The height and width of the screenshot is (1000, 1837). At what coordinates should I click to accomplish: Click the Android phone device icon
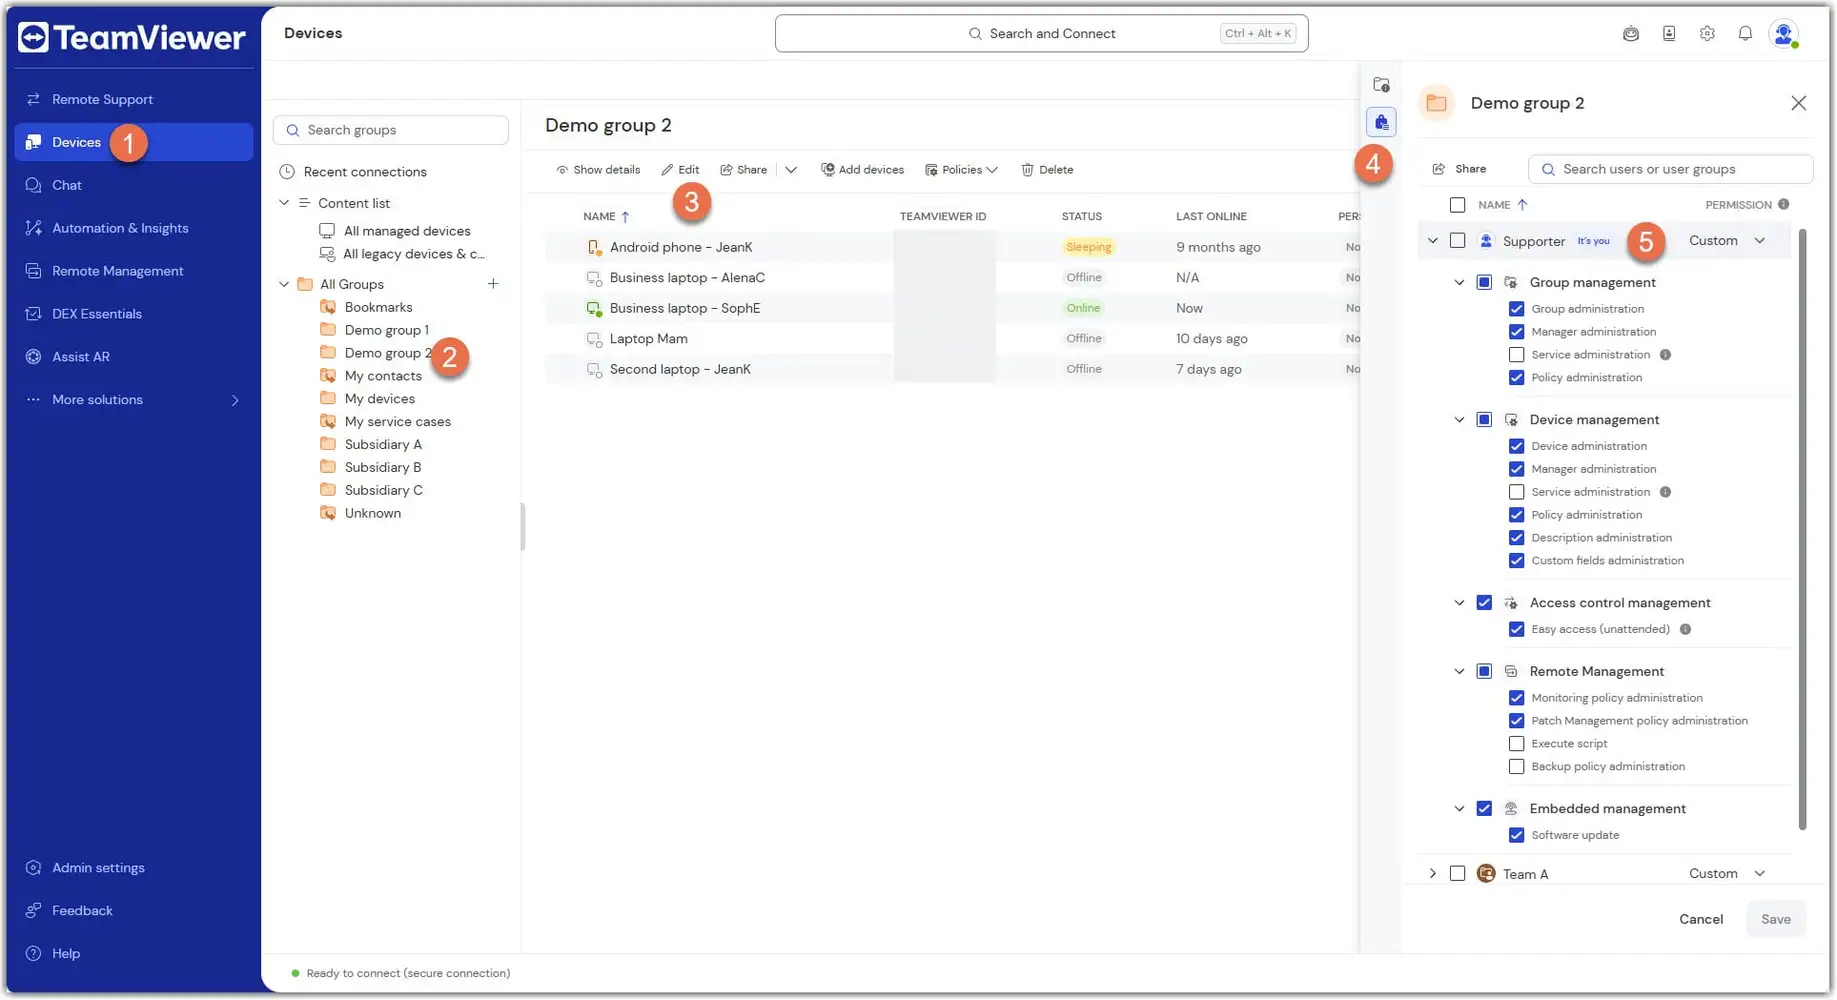click(593, 247)
